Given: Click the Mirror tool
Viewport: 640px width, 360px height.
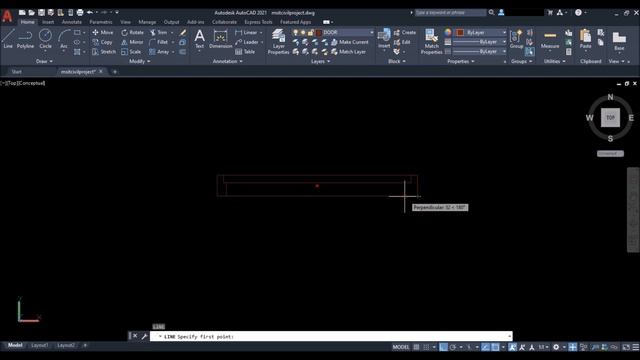Looking at the screenshot, I should (132, 42).
